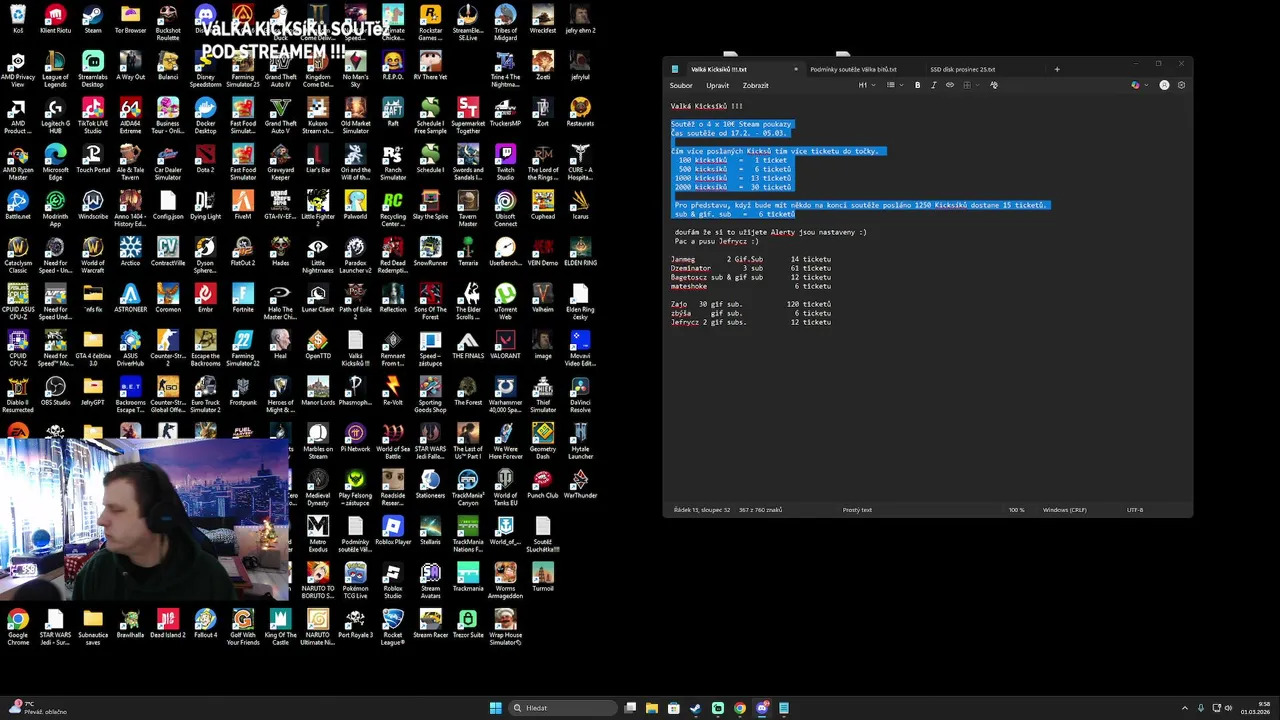Click UTF-8 encoding indicator

coord(1135,510)
